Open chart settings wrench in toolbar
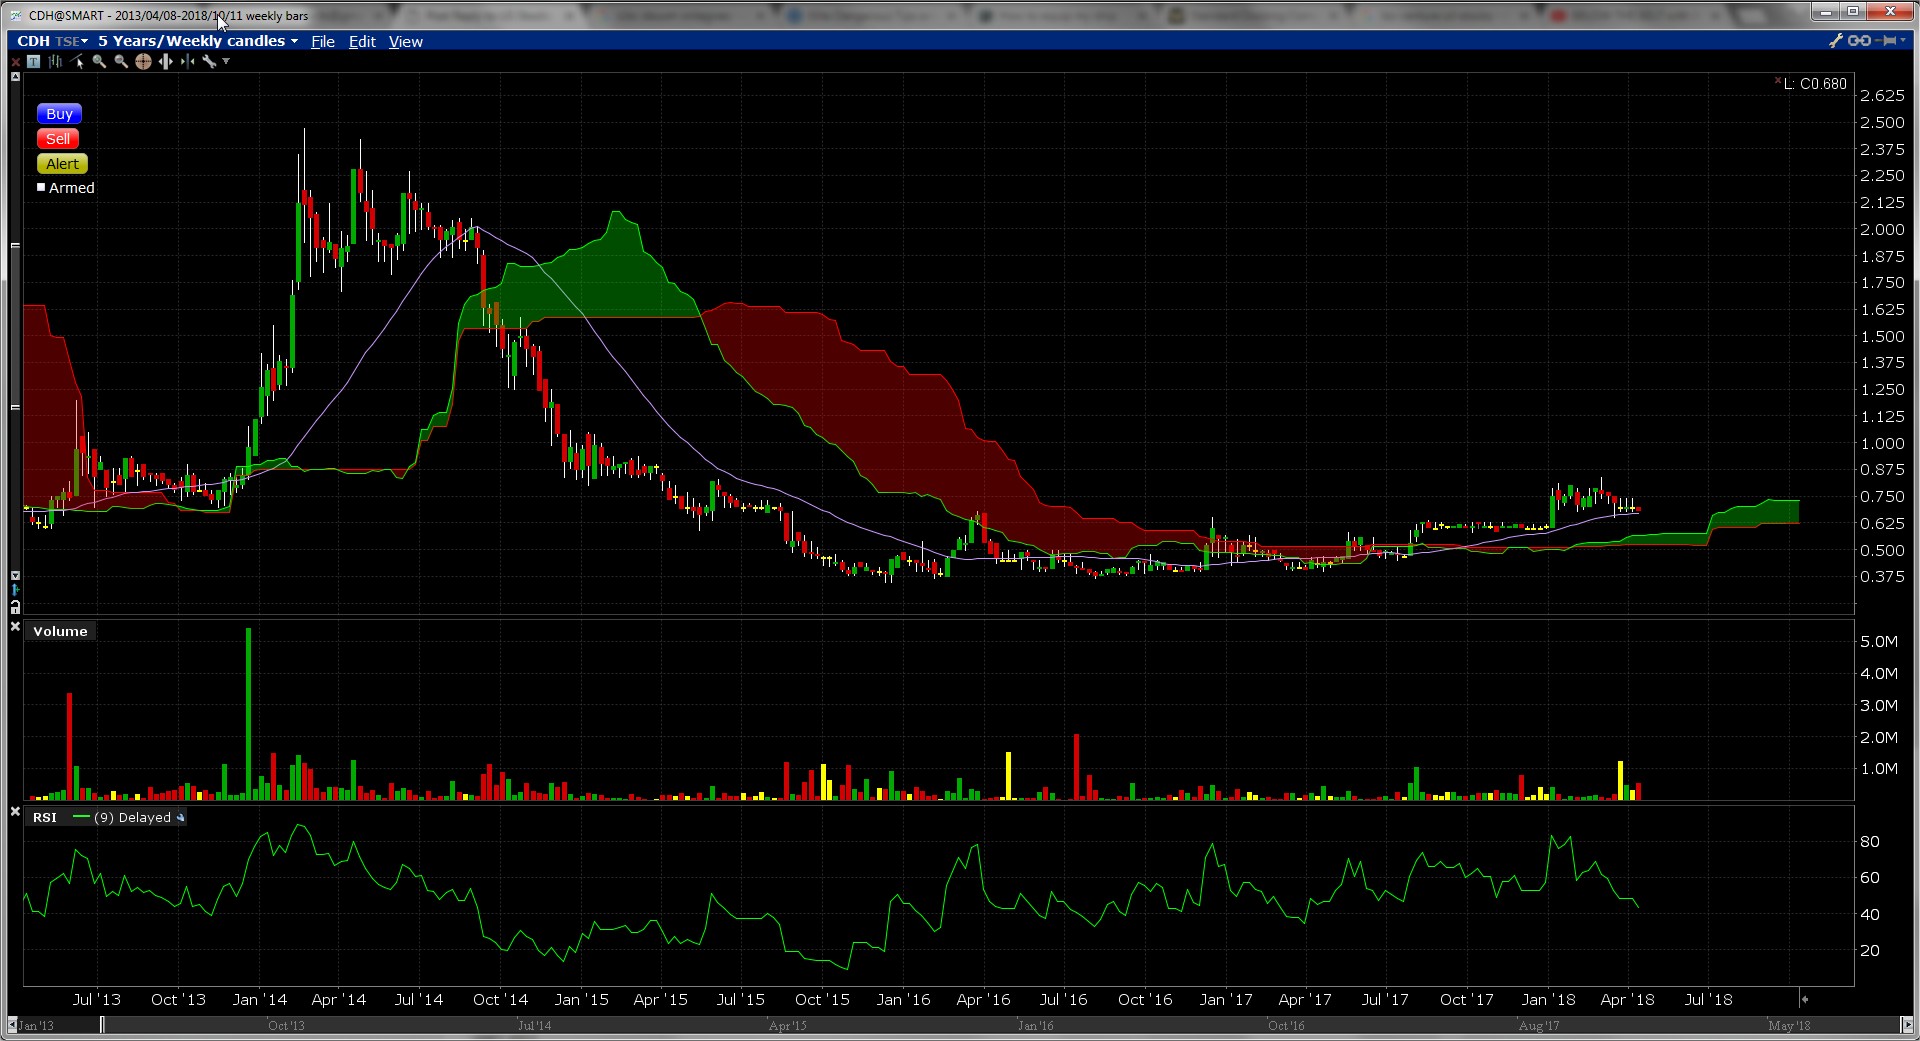 click(209, 62)
